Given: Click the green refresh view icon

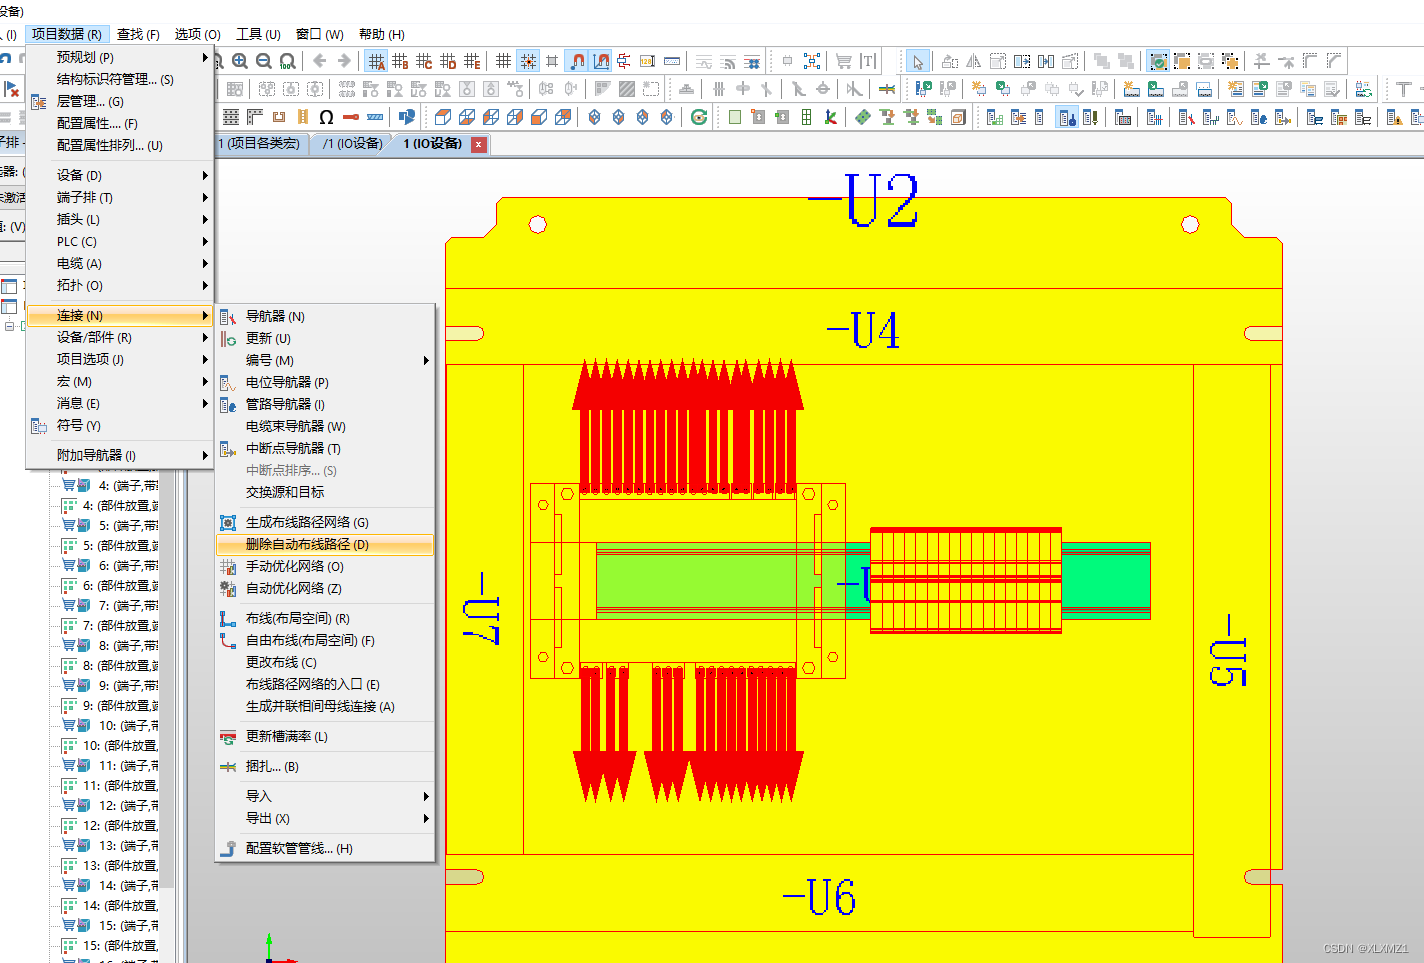Looking at the screenshot, I should (x=699, y=117).
